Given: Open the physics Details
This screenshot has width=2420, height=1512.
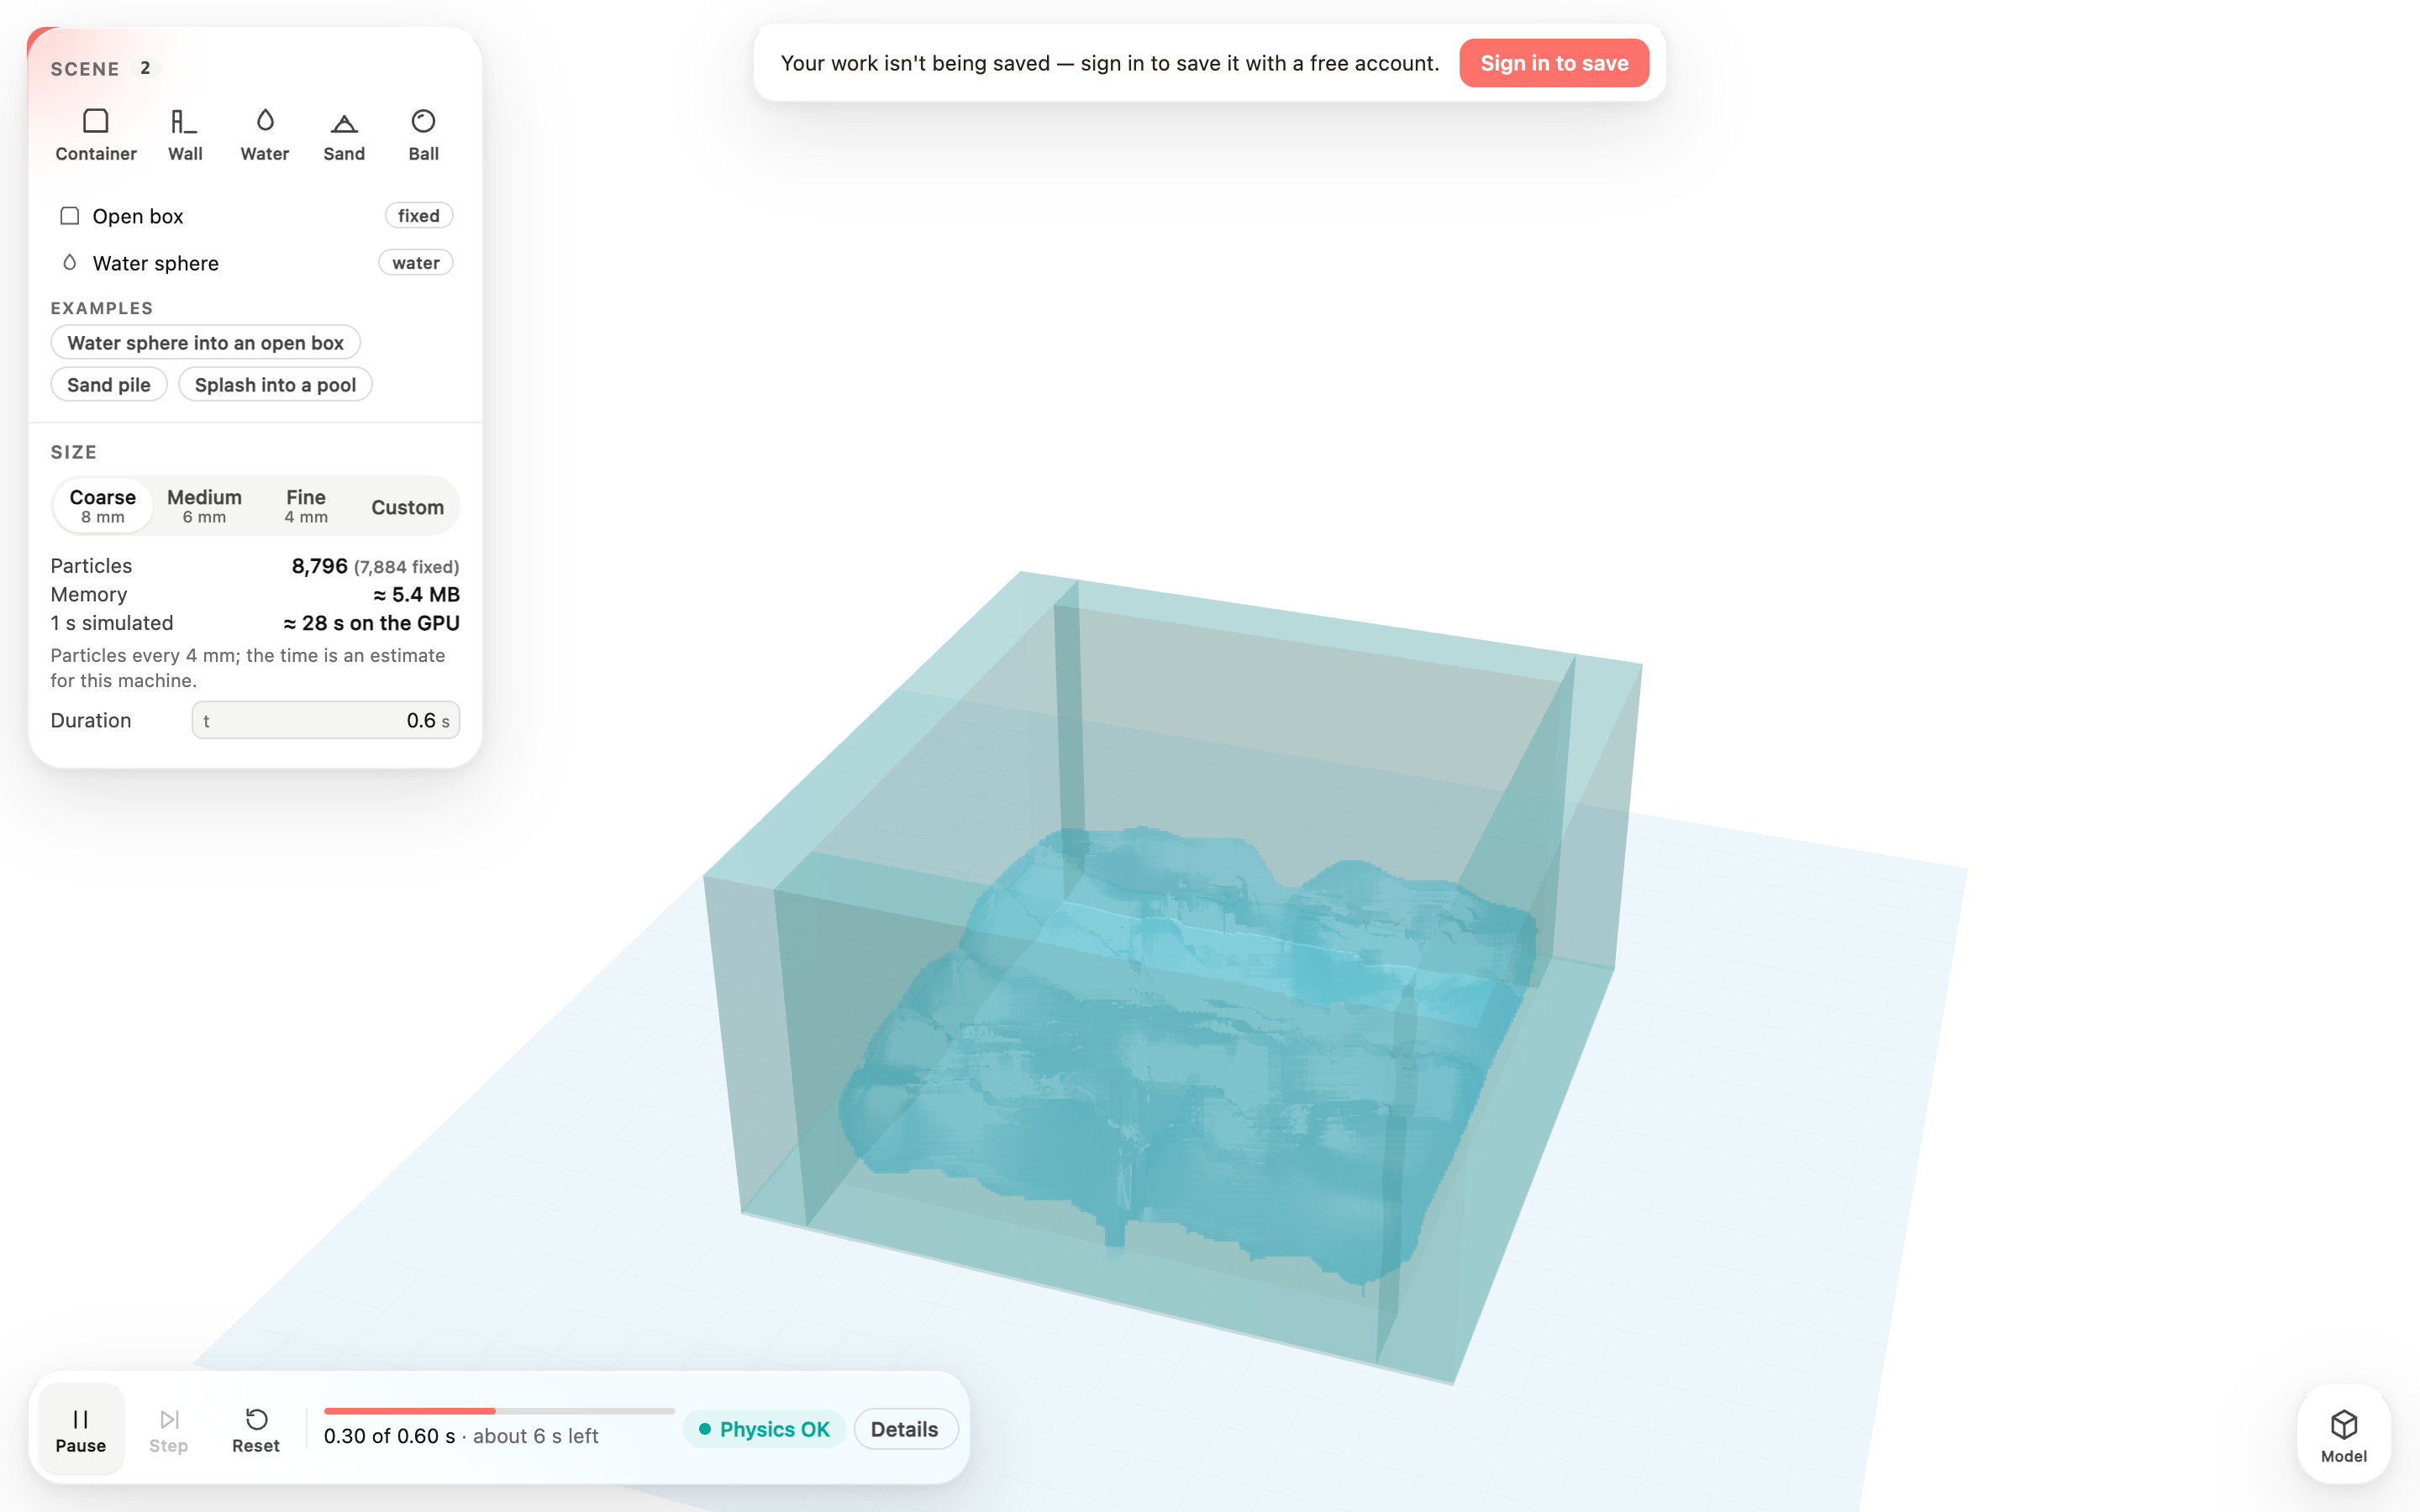Looking at the screenshot, I should 904,1429.
